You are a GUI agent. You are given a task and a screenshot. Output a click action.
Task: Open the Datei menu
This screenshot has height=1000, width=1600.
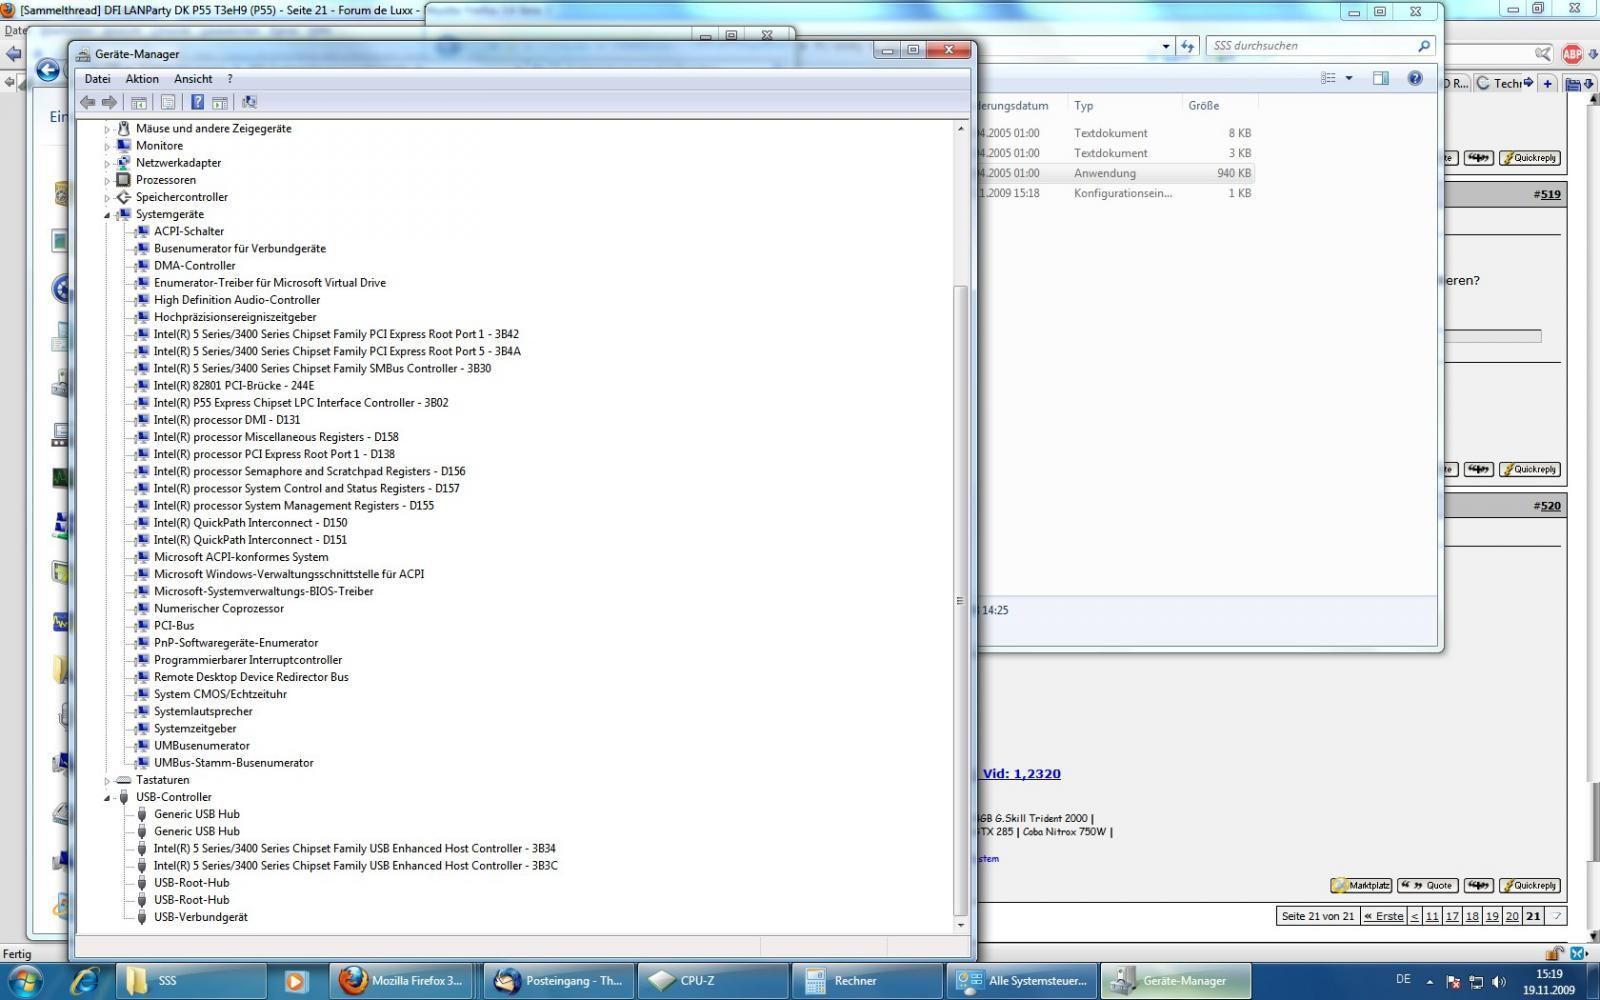pyautogui.click(x=98, y=79)
